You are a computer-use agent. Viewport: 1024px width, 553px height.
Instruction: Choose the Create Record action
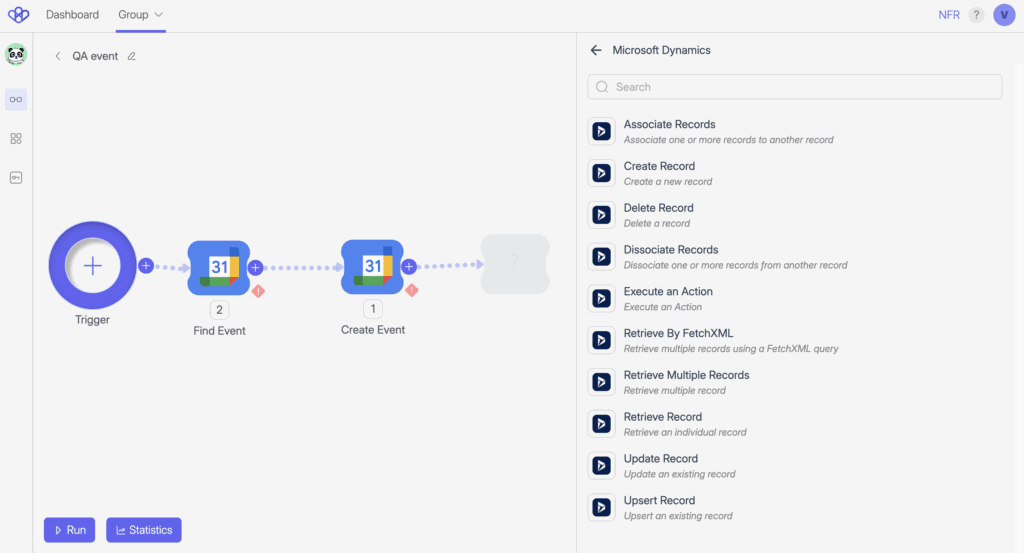(x=795, y=173)
